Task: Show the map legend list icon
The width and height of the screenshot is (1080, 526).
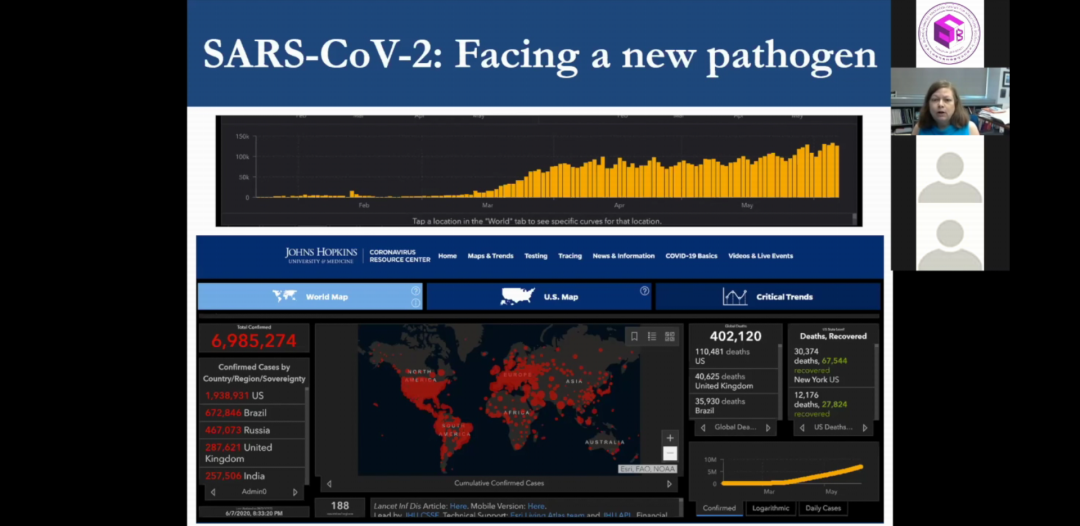Action: (652, 336)
